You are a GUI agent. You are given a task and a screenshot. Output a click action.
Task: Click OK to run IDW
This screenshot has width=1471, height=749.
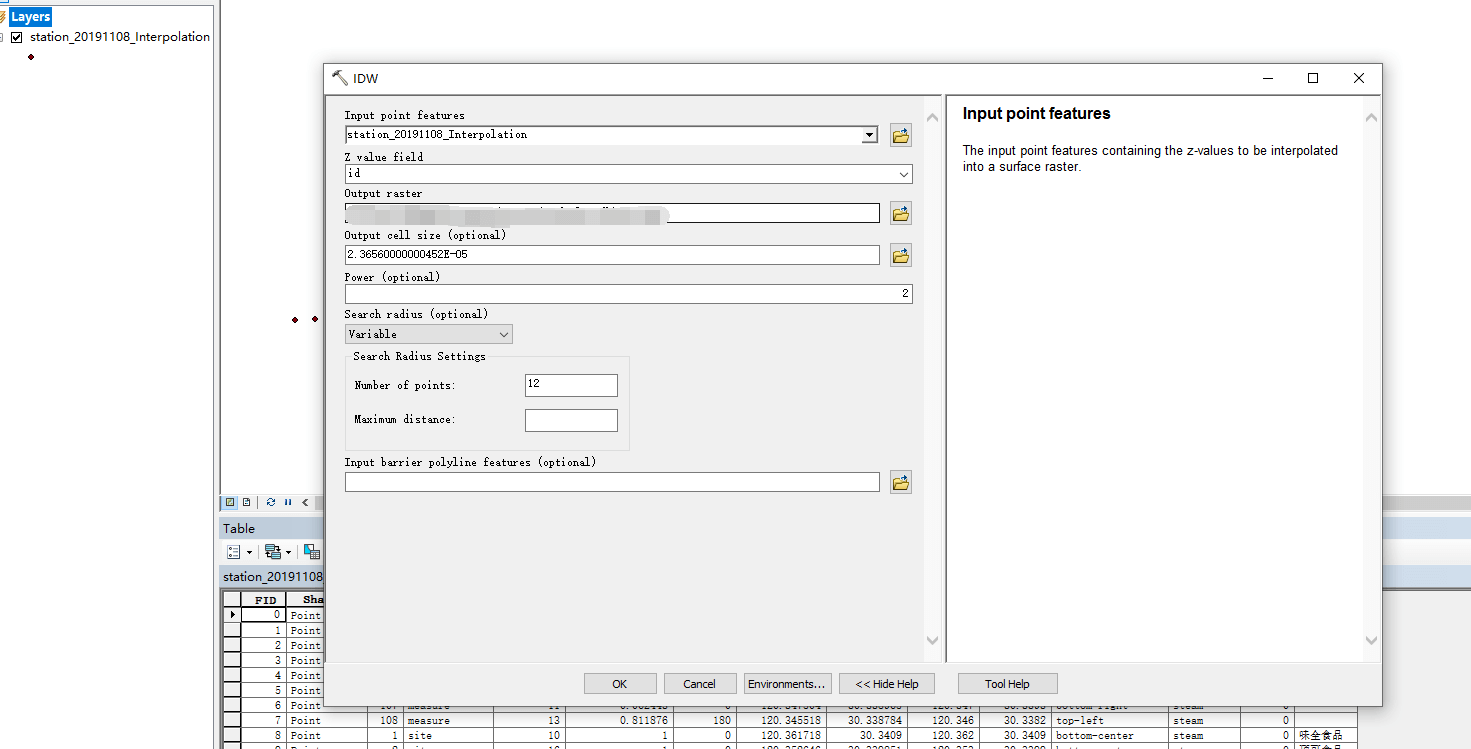tap(620, 684)
